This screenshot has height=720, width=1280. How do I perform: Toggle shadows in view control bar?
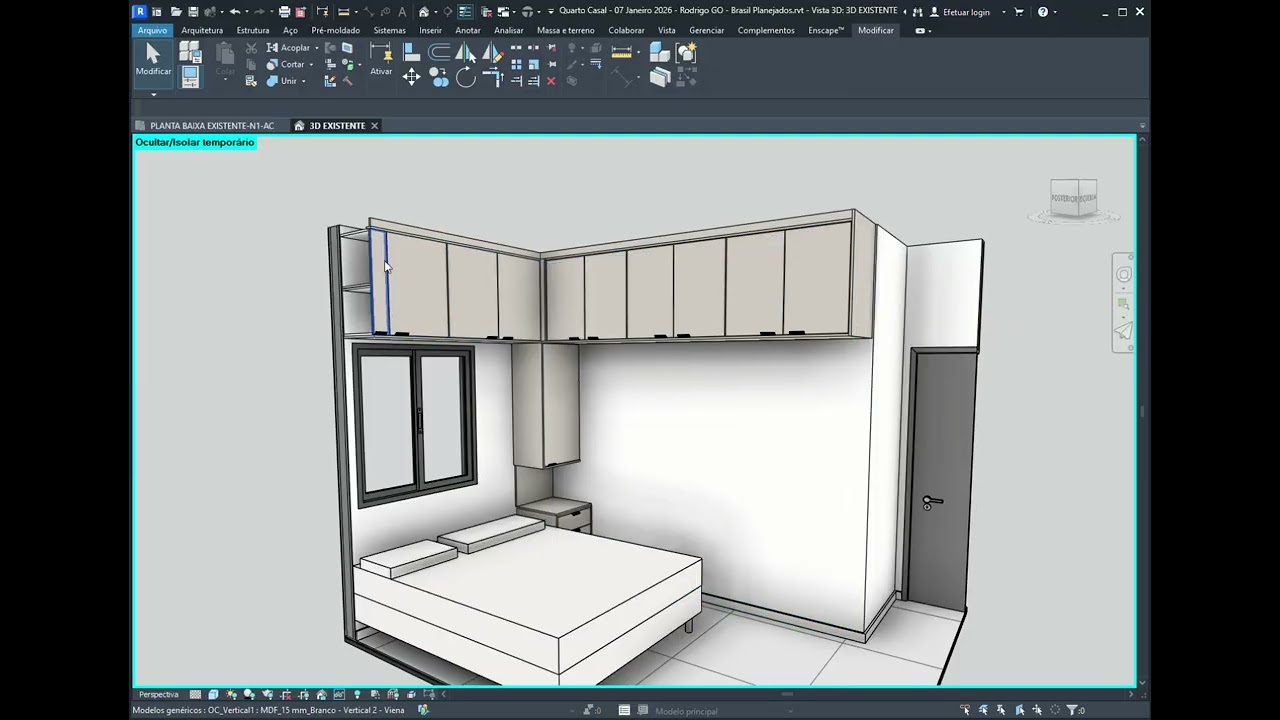click(249, 694)
